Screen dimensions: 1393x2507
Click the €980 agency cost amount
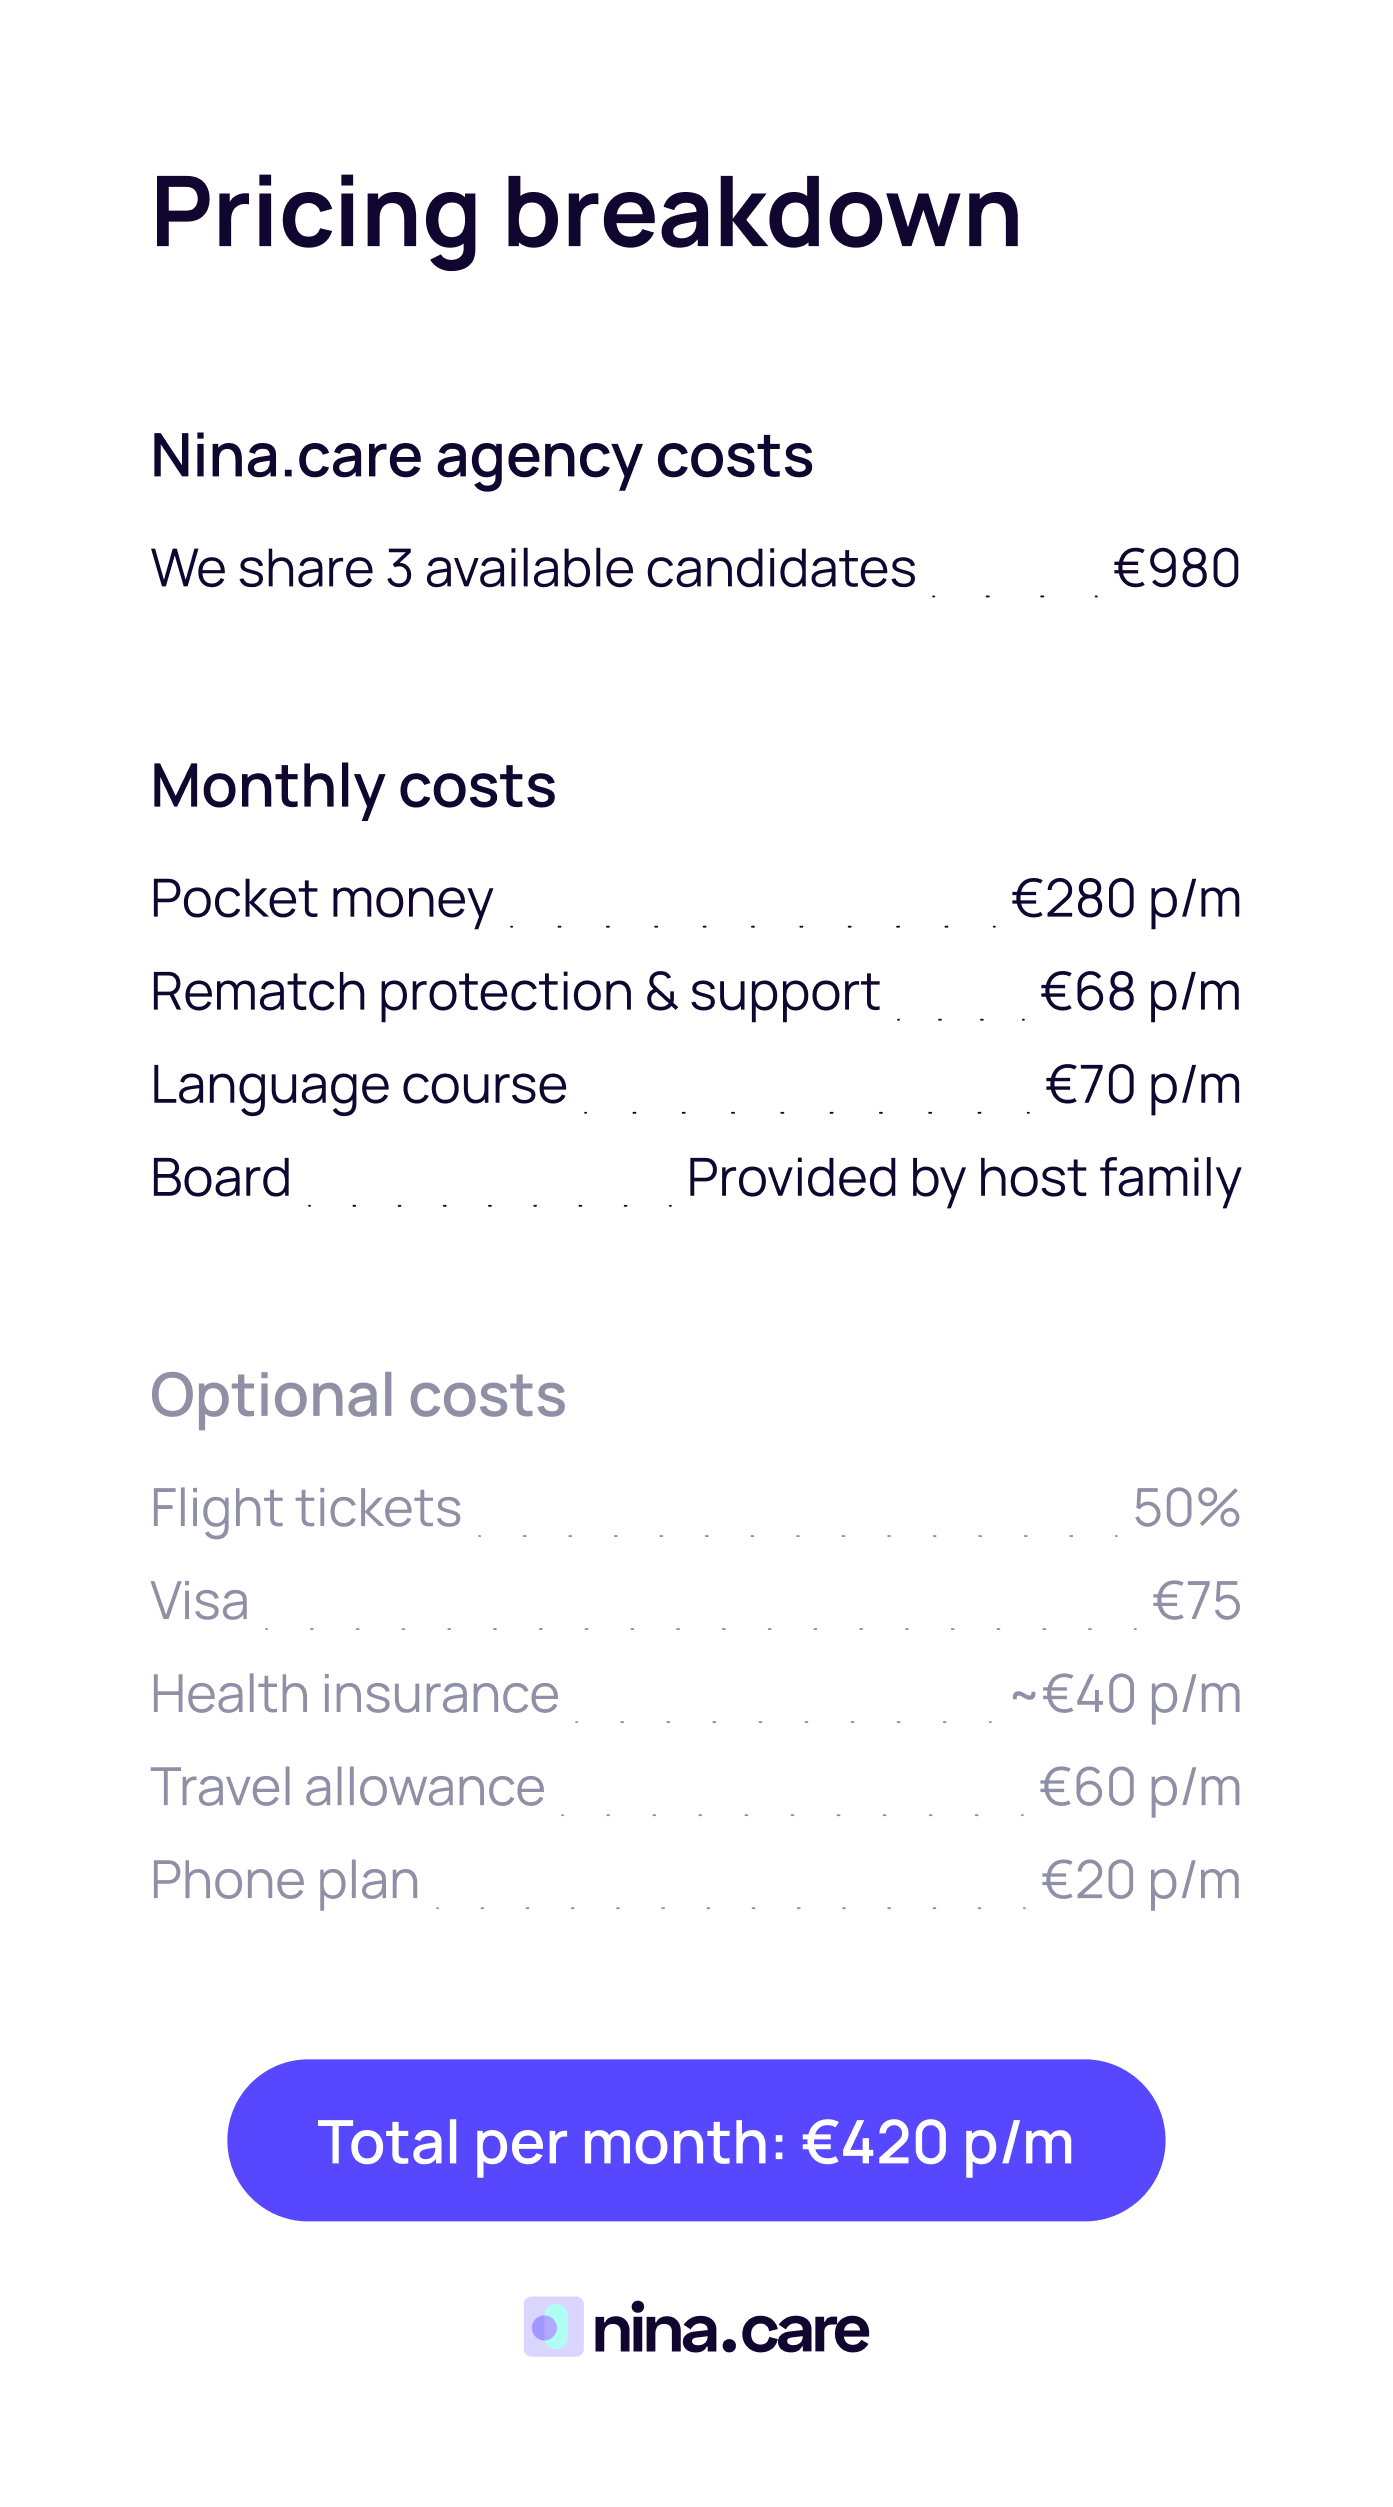1176,569
